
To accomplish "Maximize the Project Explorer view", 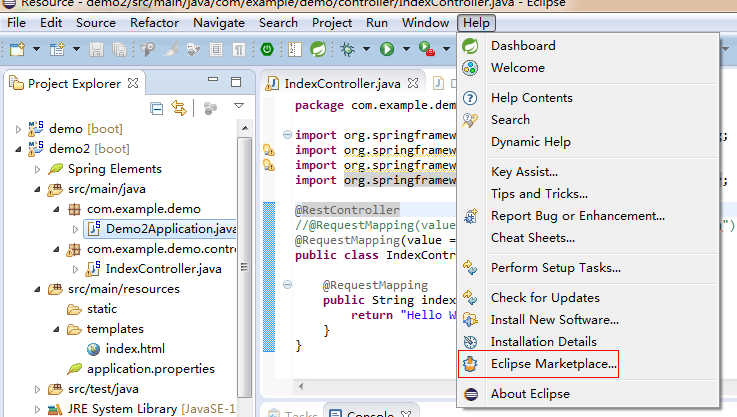I will tap(236, 82).
